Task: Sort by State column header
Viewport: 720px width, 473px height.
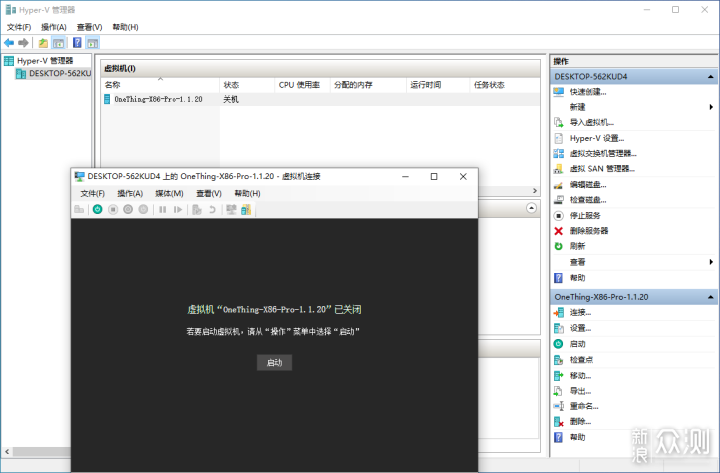Action: 247,85
